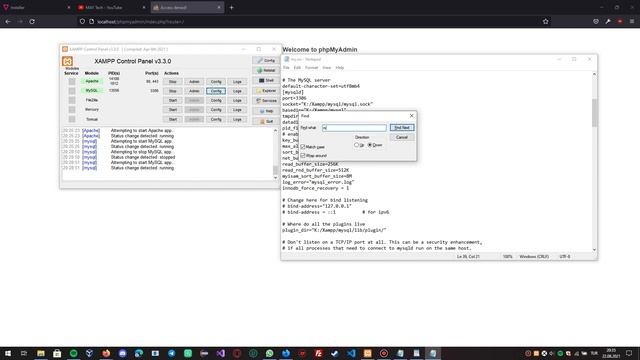
Task: Open Services from the XAMPP side buttons
Action: coord(266,100)
